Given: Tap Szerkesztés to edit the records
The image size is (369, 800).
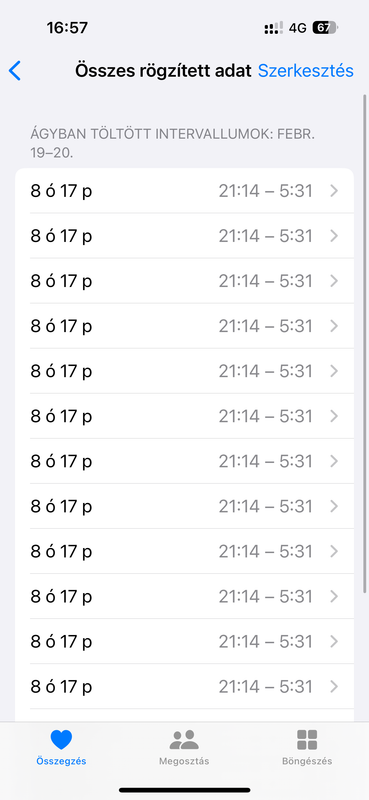Looking at the screenshot, I should [x=306, y=71].
